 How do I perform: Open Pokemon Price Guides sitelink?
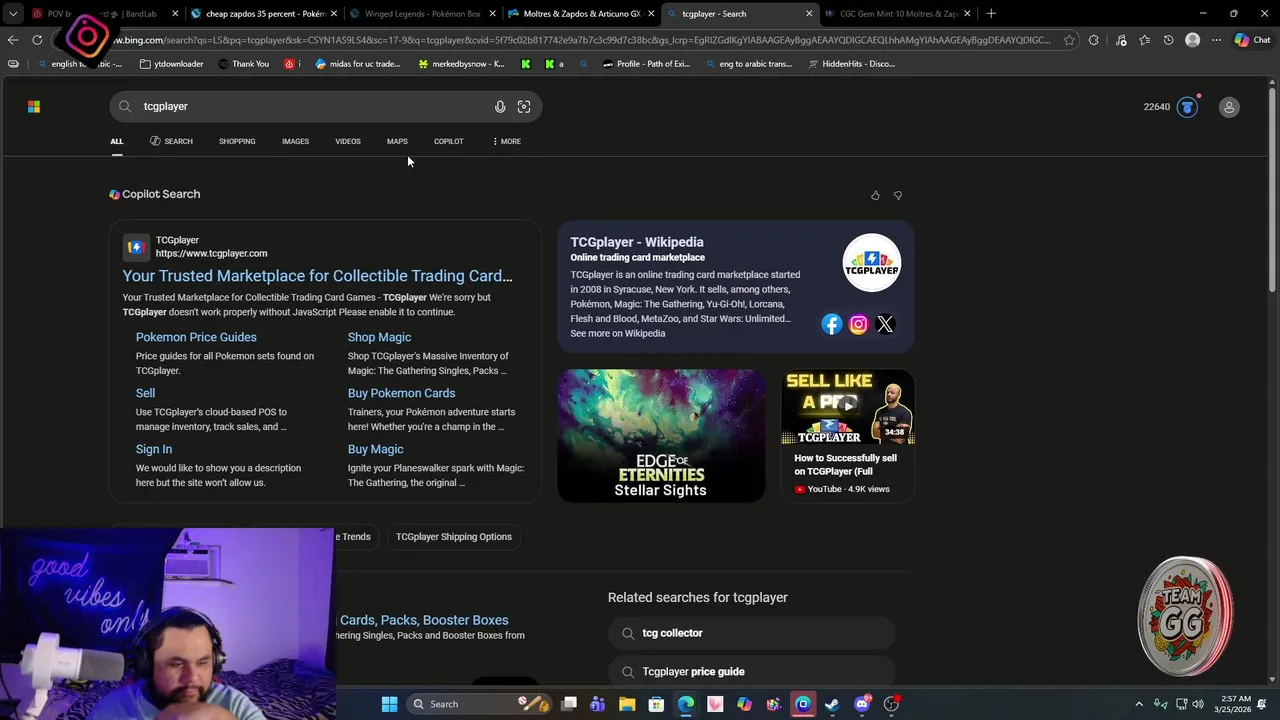[x=196, y=337]
